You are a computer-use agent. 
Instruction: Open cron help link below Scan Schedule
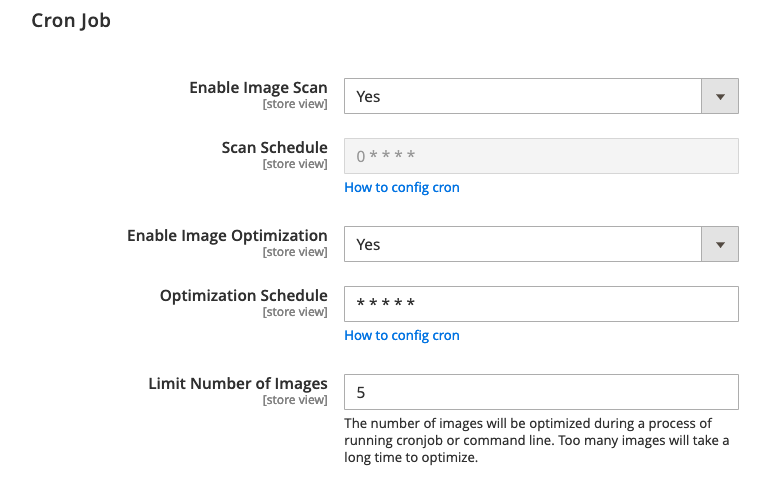402,187
